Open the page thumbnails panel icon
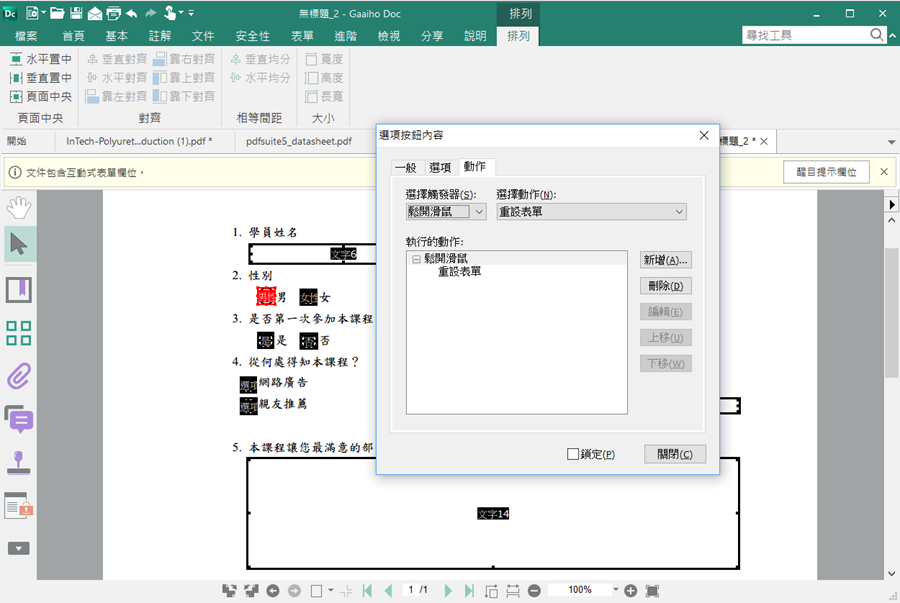 pos(18,333)
